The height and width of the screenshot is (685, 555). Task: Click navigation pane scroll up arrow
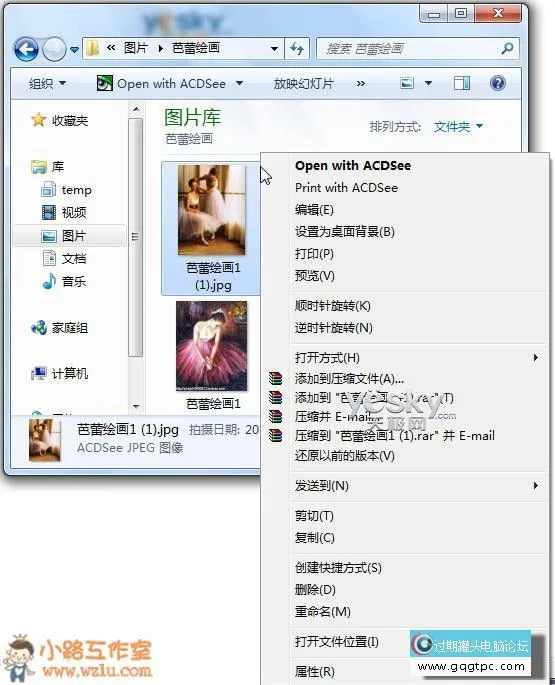click(x=136, y=109)
